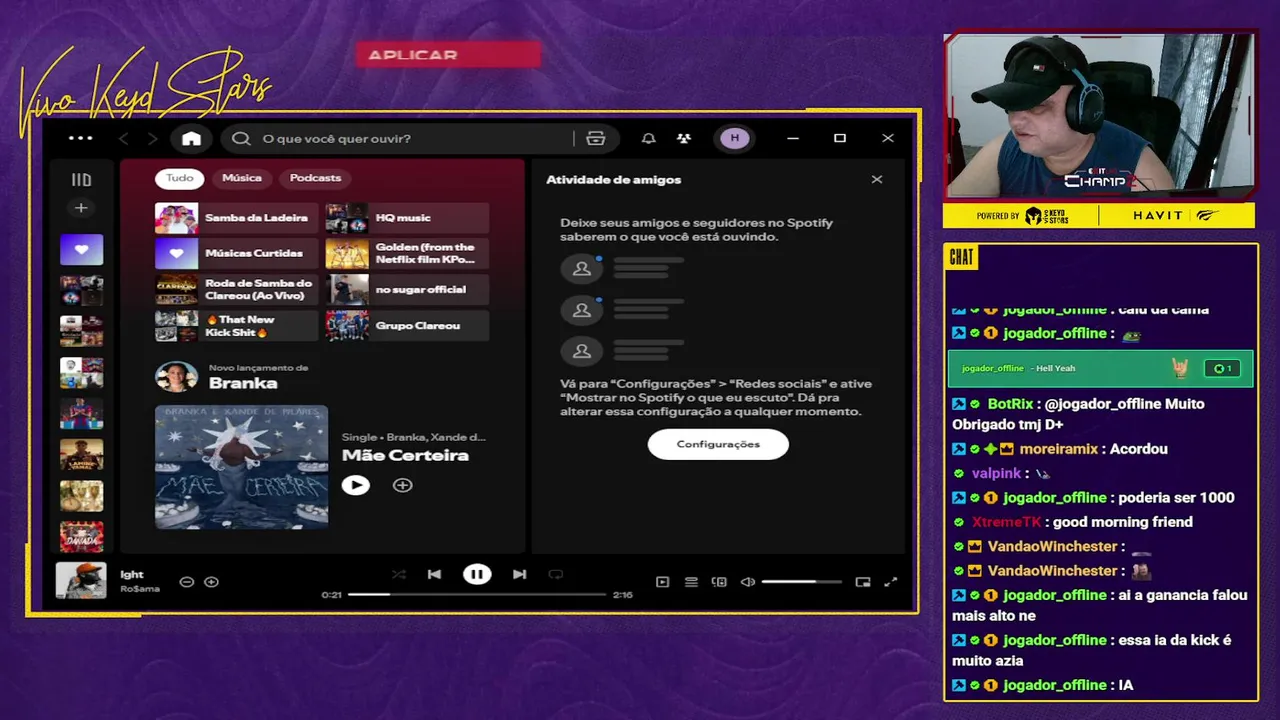
Task: Open the 'Grupo Clareou' card
Action: point(407,326)
